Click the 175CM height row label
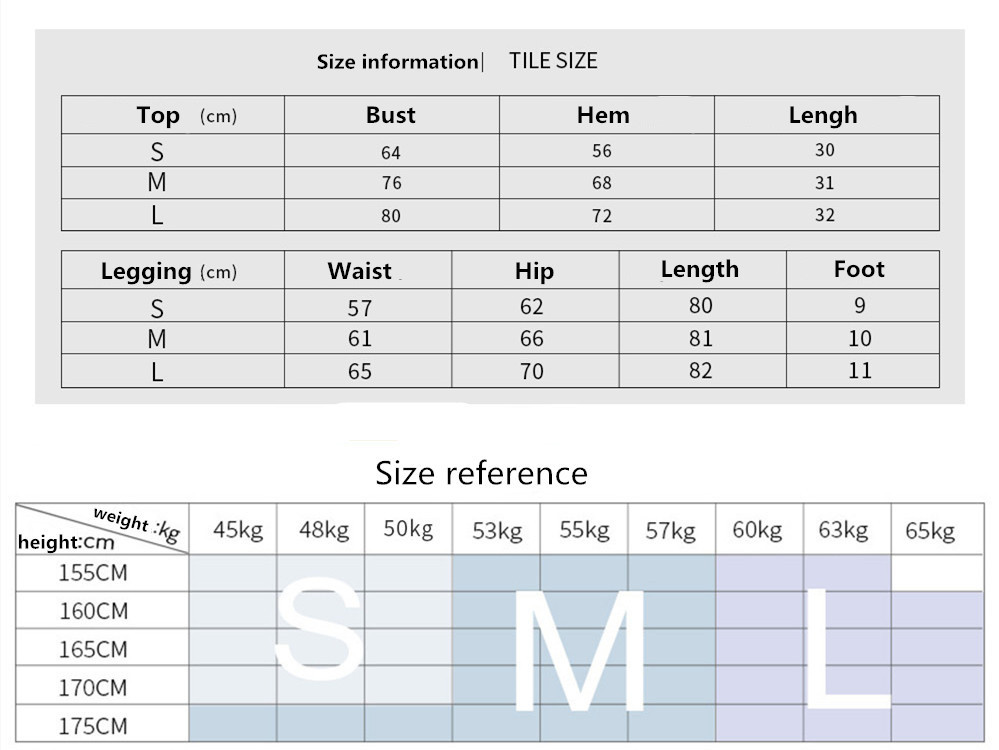Screen dimensions: 999x750 coord(94,726)
